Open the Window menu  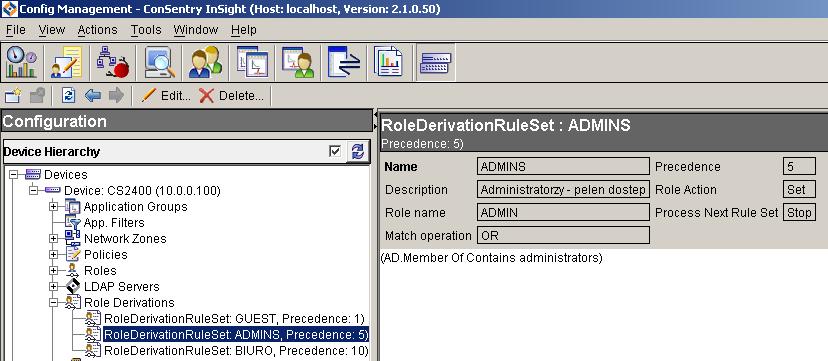(196, 30)
